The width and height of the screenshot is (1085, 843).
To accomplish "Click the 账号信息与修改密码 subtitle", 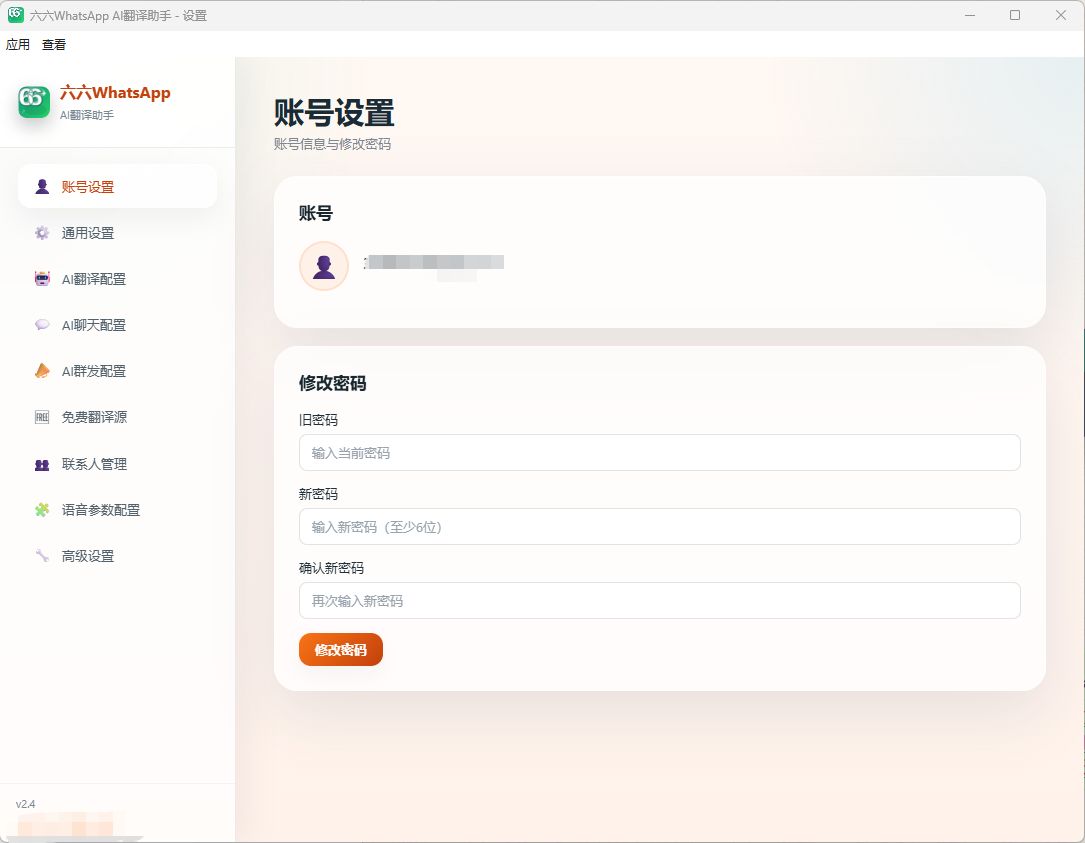I will pos(332,144).
